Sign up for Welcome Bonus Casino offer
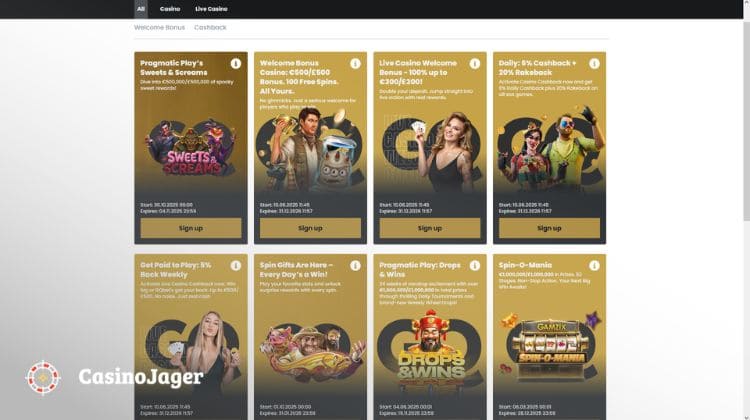 [310, 228]
